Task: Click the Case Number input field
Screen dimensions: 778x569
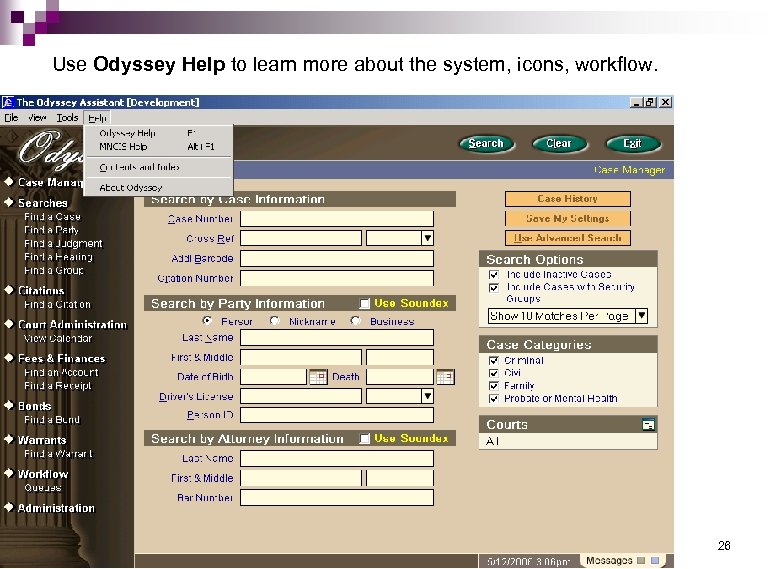Action: [x=337, y=219]
